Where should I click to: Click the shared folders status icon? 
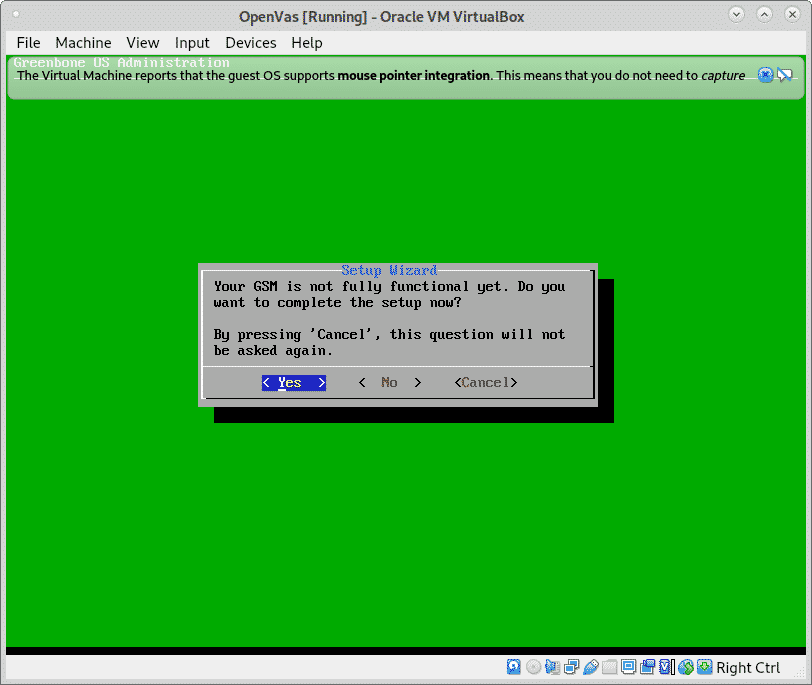tap(610, 667)
